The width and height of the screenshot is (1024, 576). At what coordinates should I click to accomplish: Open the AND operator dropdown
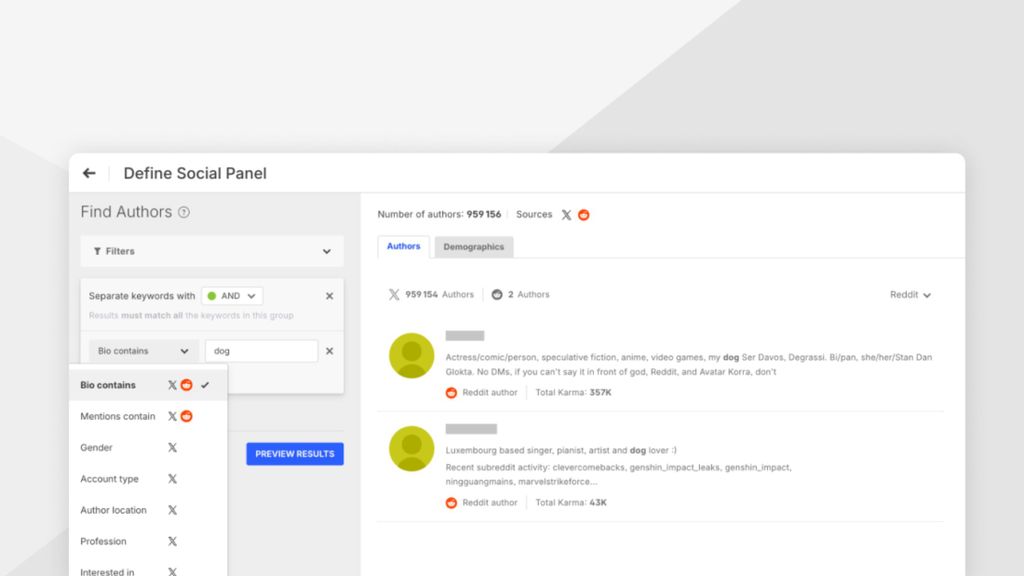tap(232, 296)
